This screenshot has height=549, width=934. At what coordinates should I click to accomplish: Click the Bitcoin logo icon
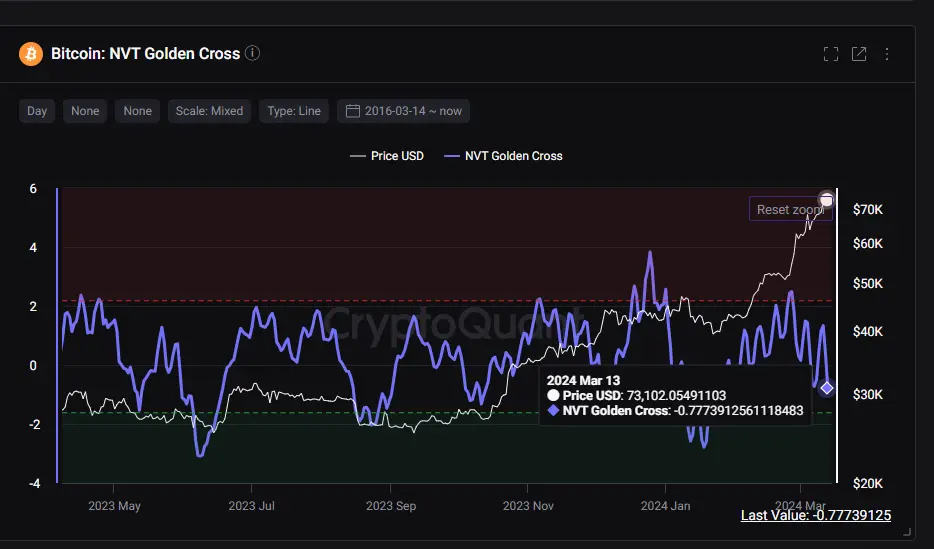[31, 54]
